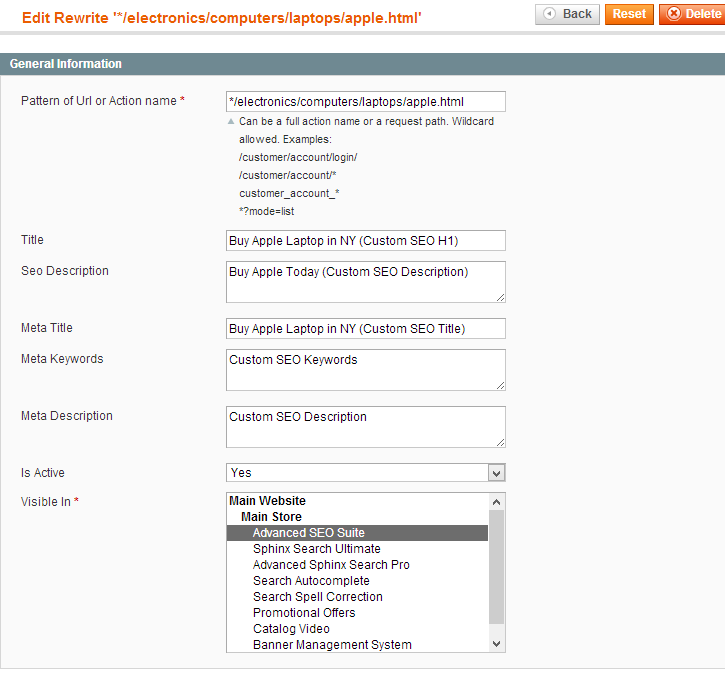Click Visible In list scroll-up arrow

(497, 502)
